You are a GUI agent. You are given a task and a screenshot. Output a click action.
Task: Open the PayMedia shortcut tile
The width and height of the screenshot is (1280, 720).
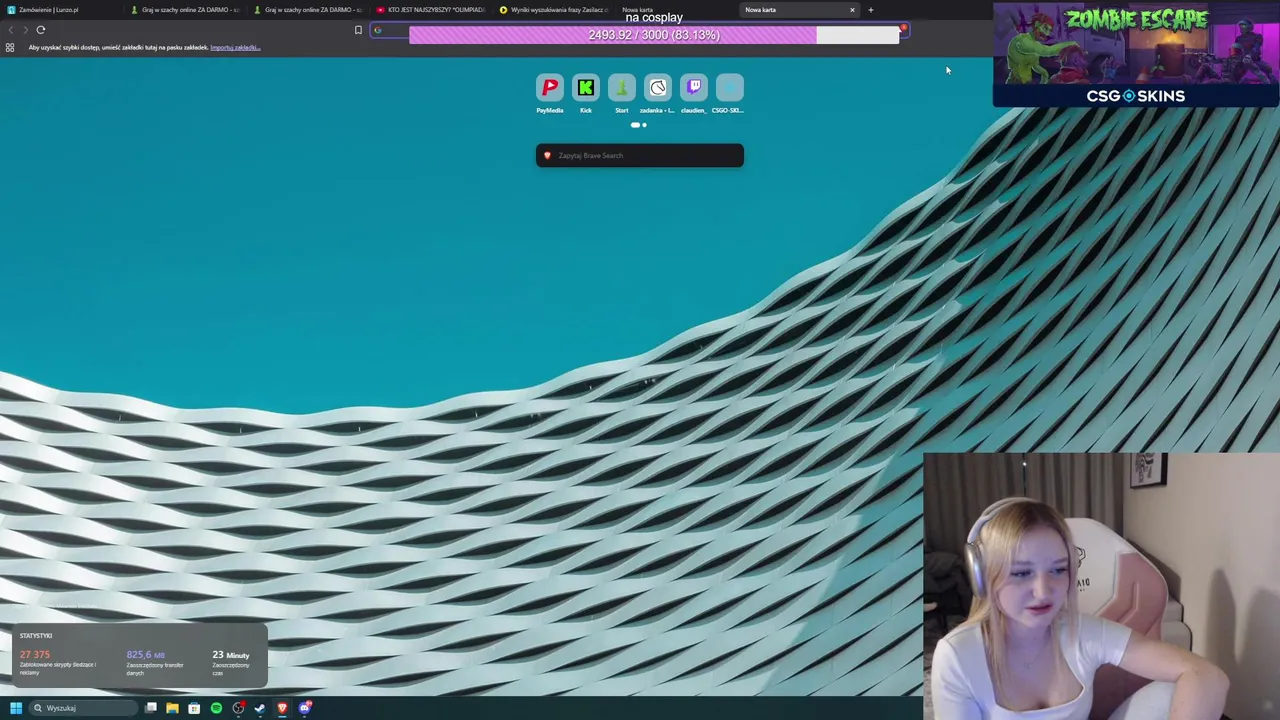pos(549,88)
